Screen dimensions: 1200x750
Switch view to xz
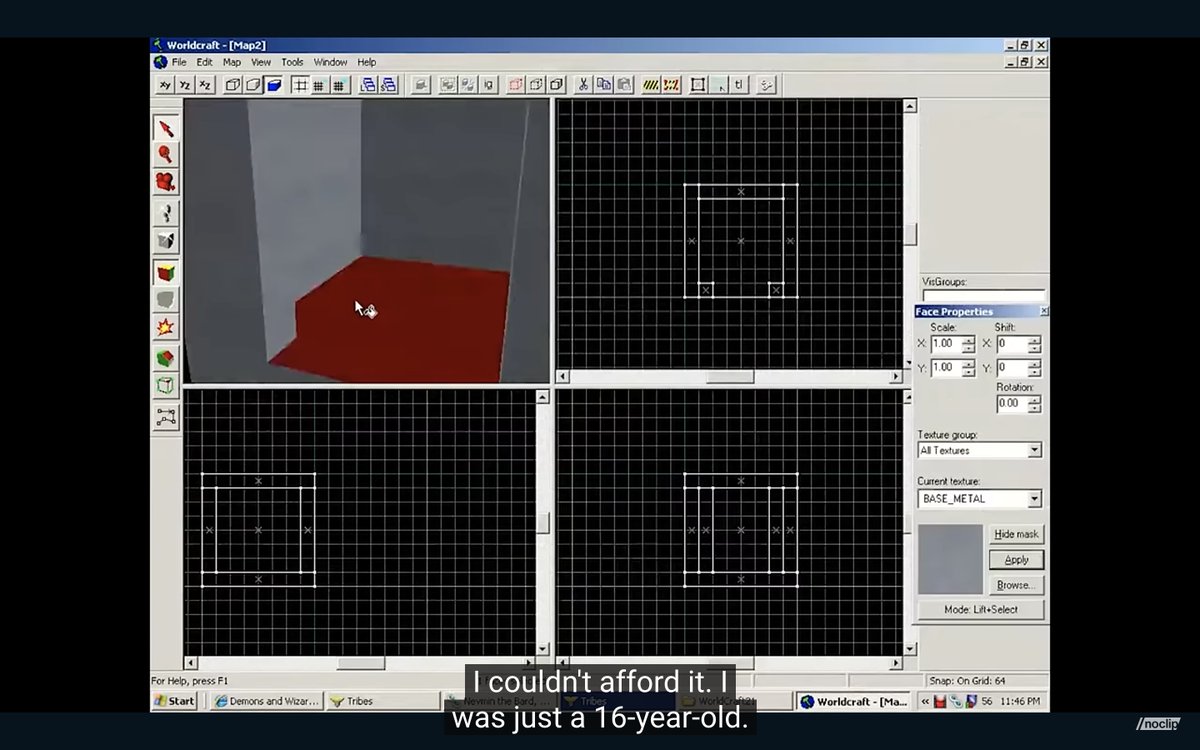(205, 85)
